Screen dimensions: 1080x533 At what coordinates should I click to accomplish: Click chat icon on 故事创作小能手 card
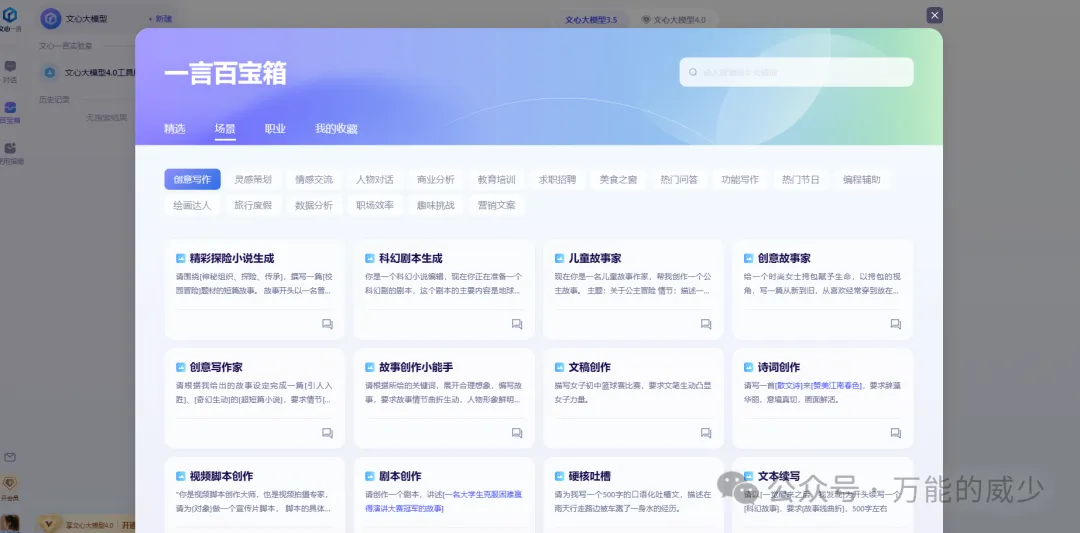click(517, 432)
